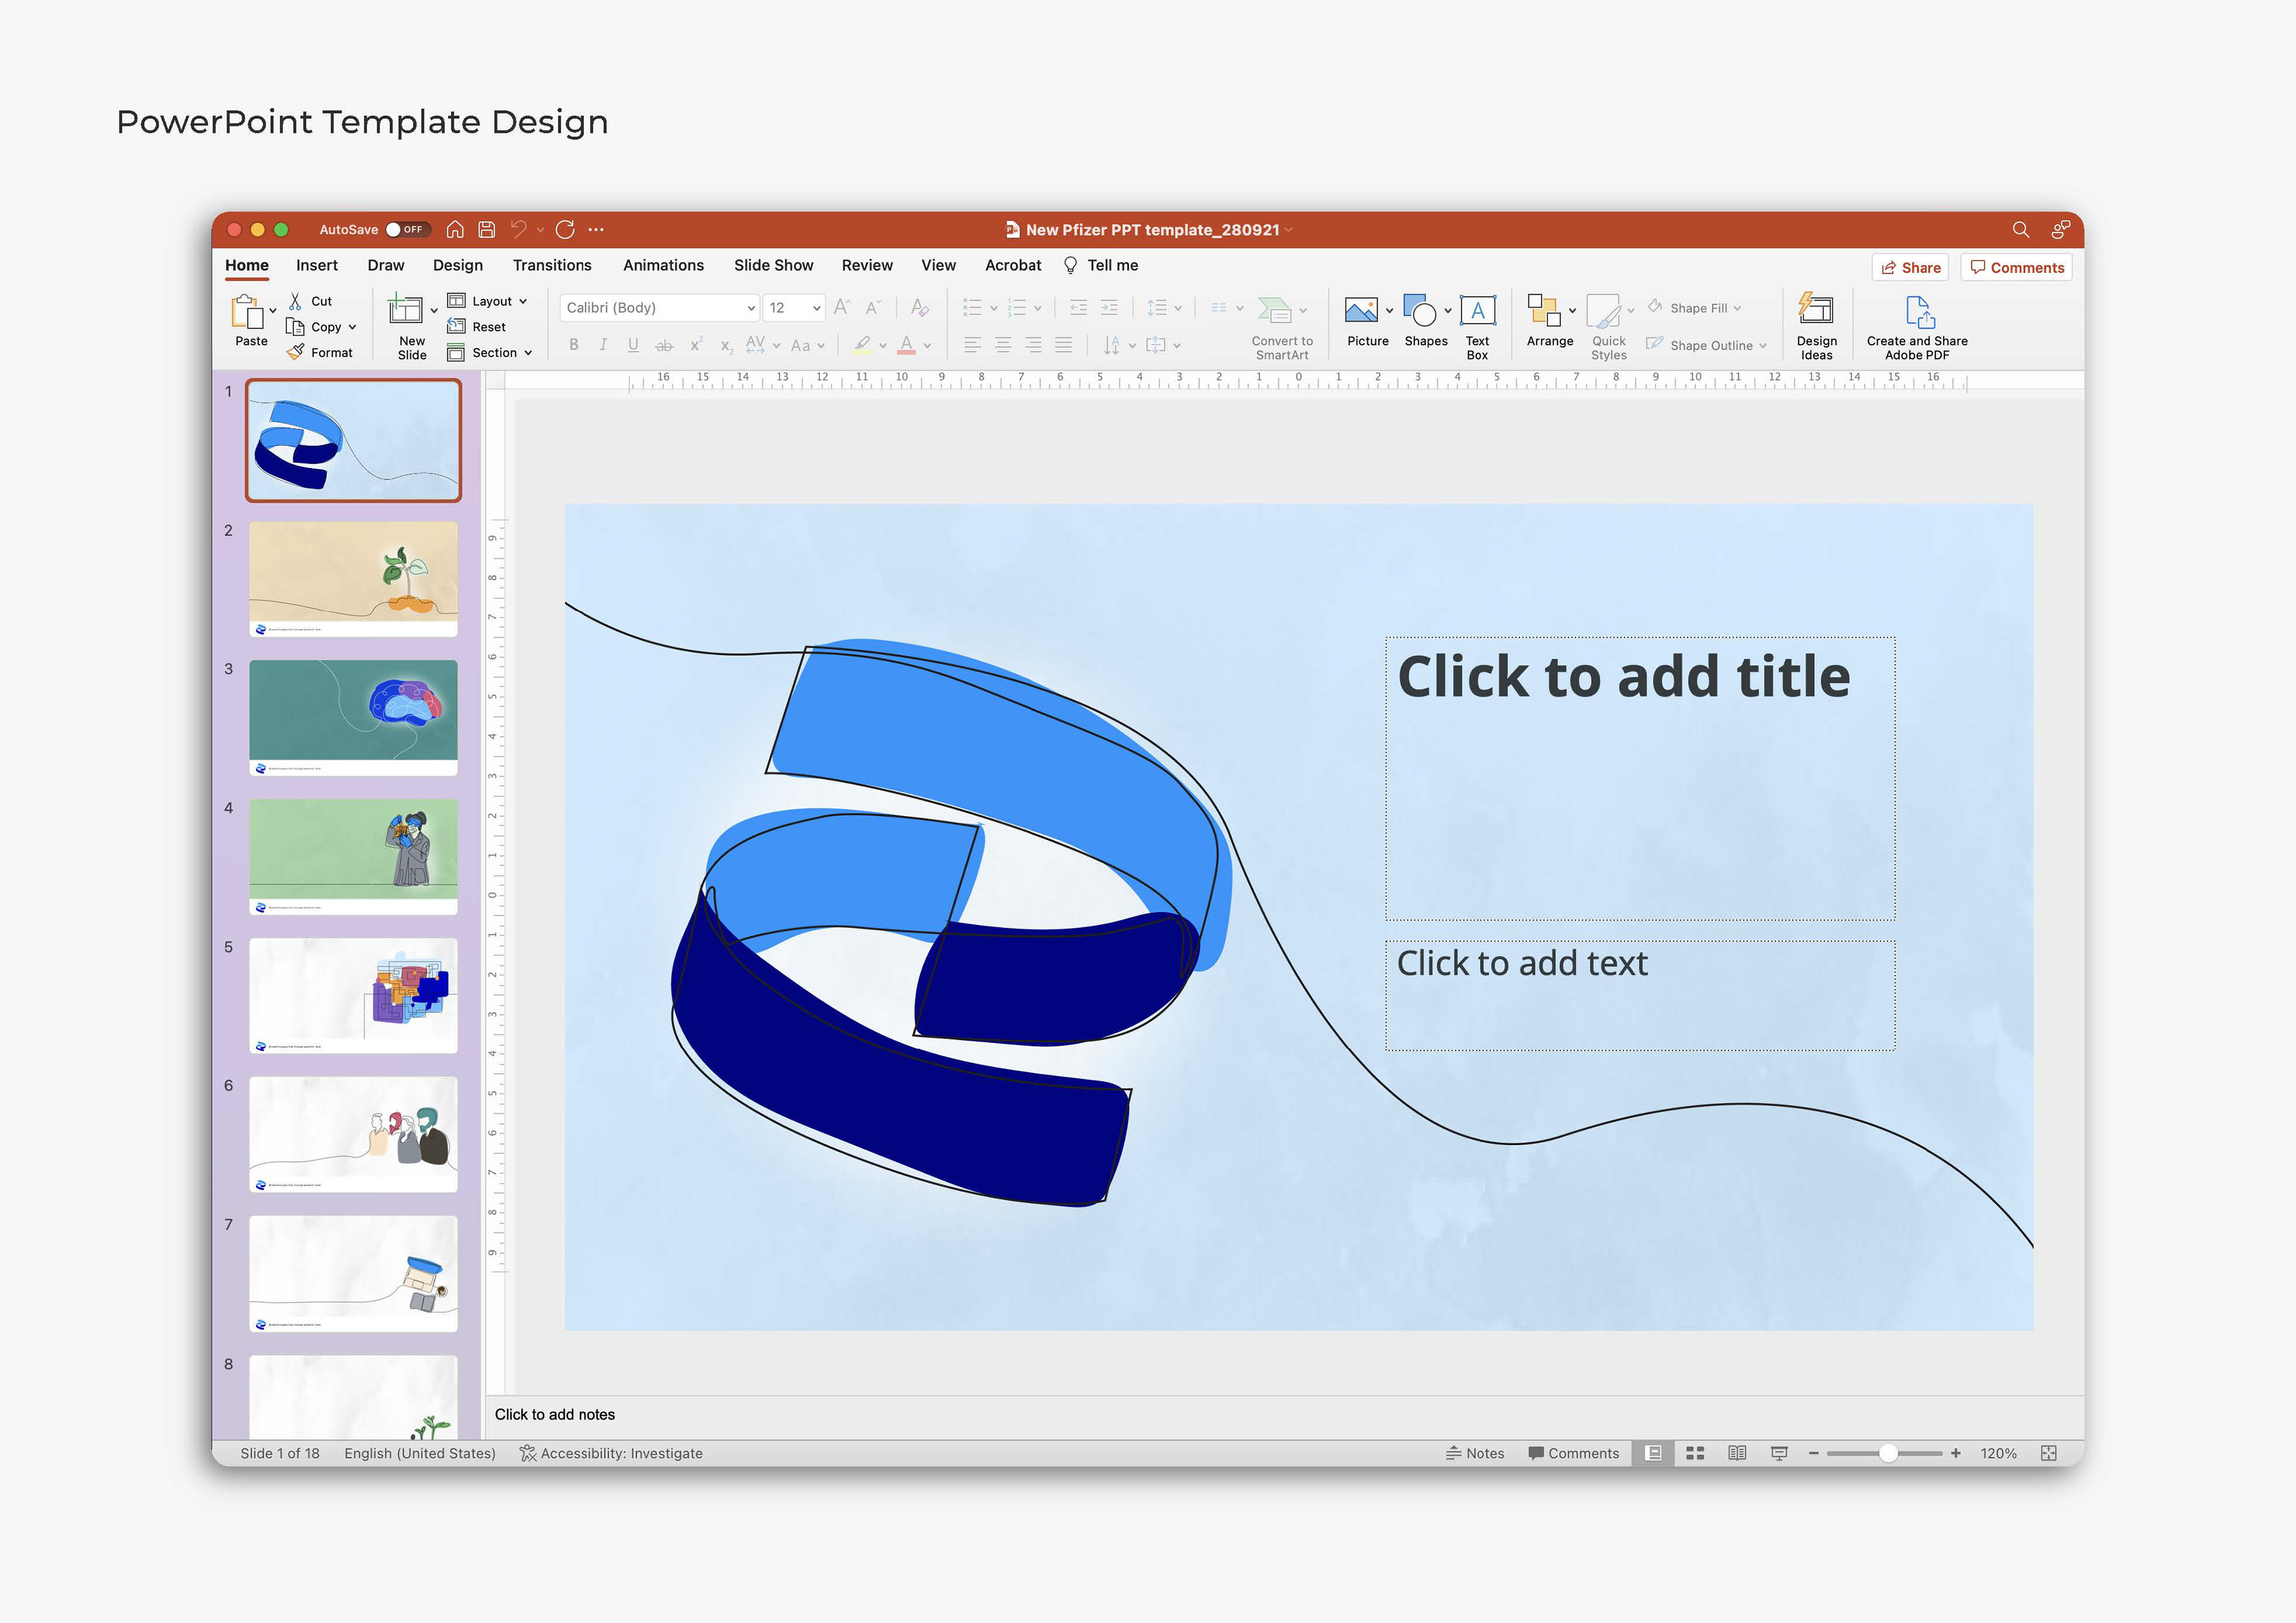Toggle Subscript formatting
The width and height of the screenshot is (2296, 1623).
726,346
